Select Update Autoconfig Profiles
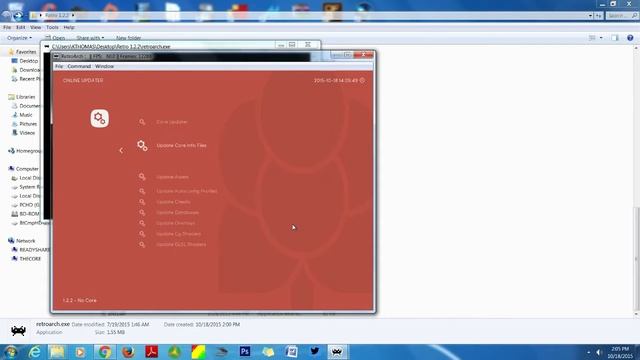This screenshot has height=360, width=640. 187,191
